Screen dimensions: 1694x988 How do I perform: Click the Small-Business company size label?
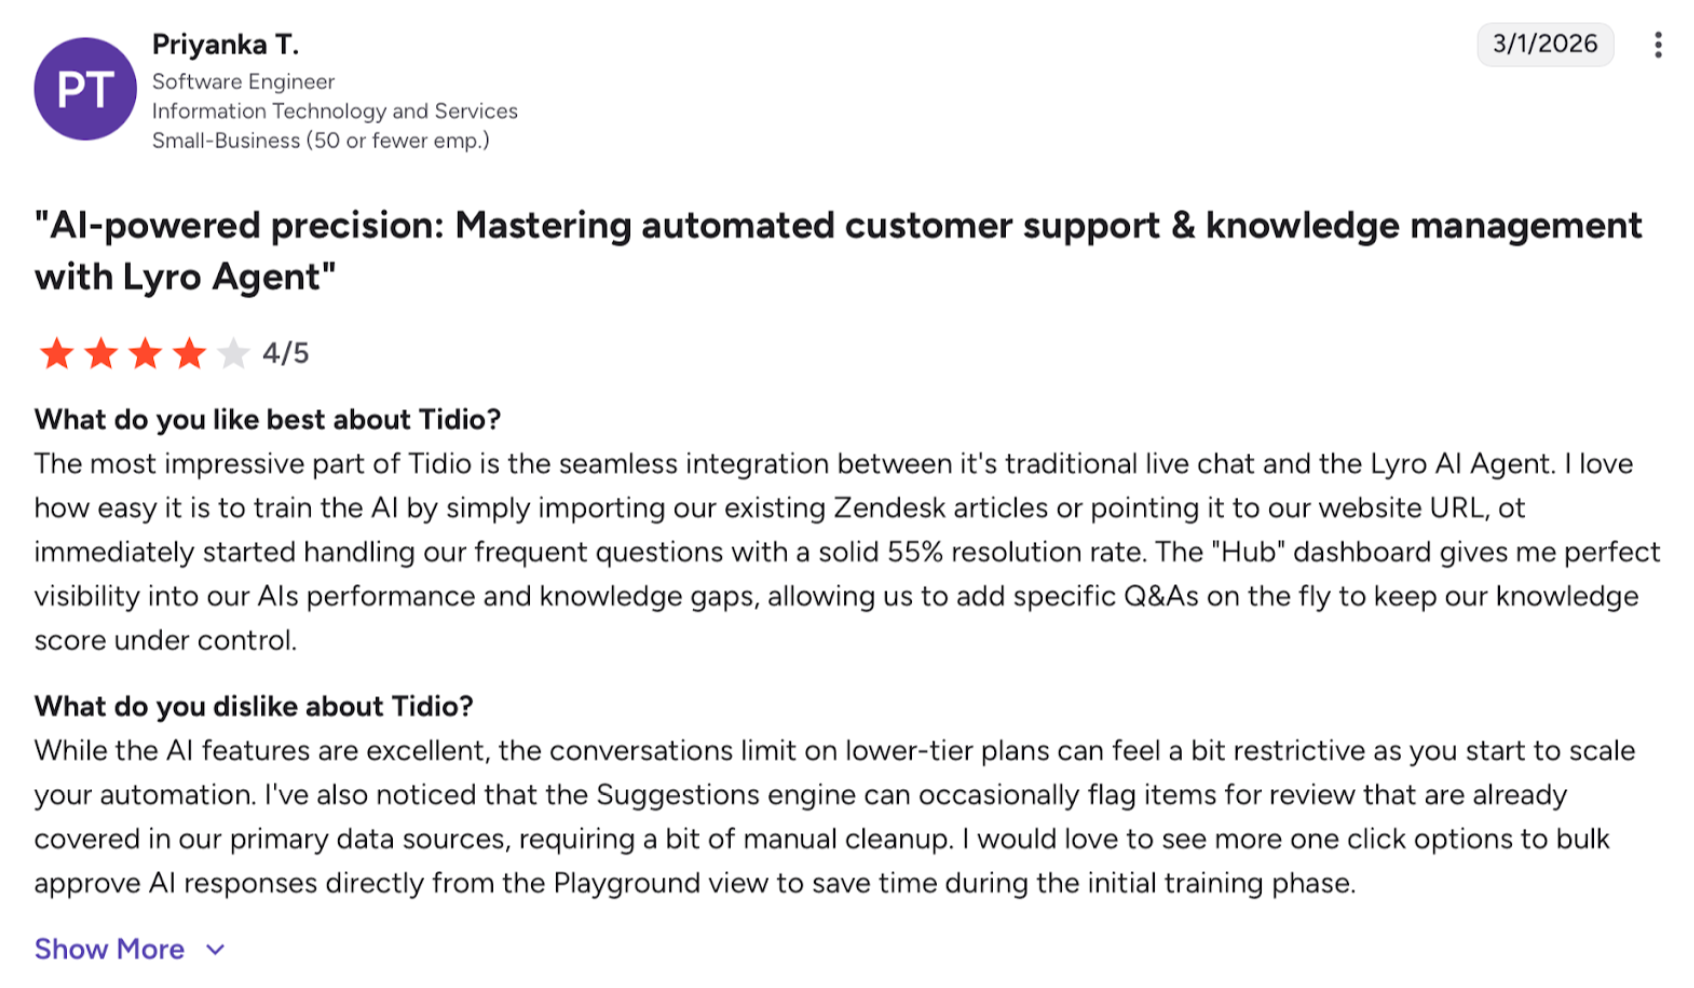[320, 141]
